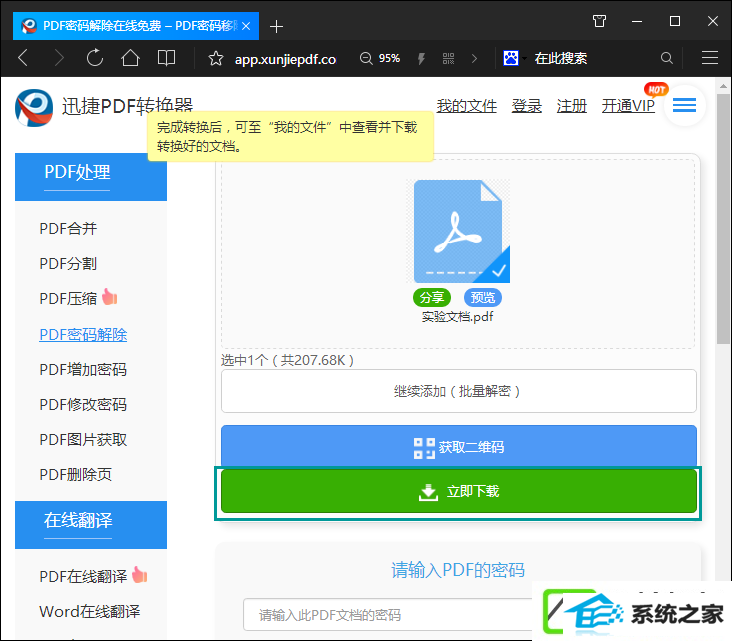Select the 实验文档.pdf file thumbnail
Image resolution: width=732 pixels, height=641 pixels.
click(462, 231)
